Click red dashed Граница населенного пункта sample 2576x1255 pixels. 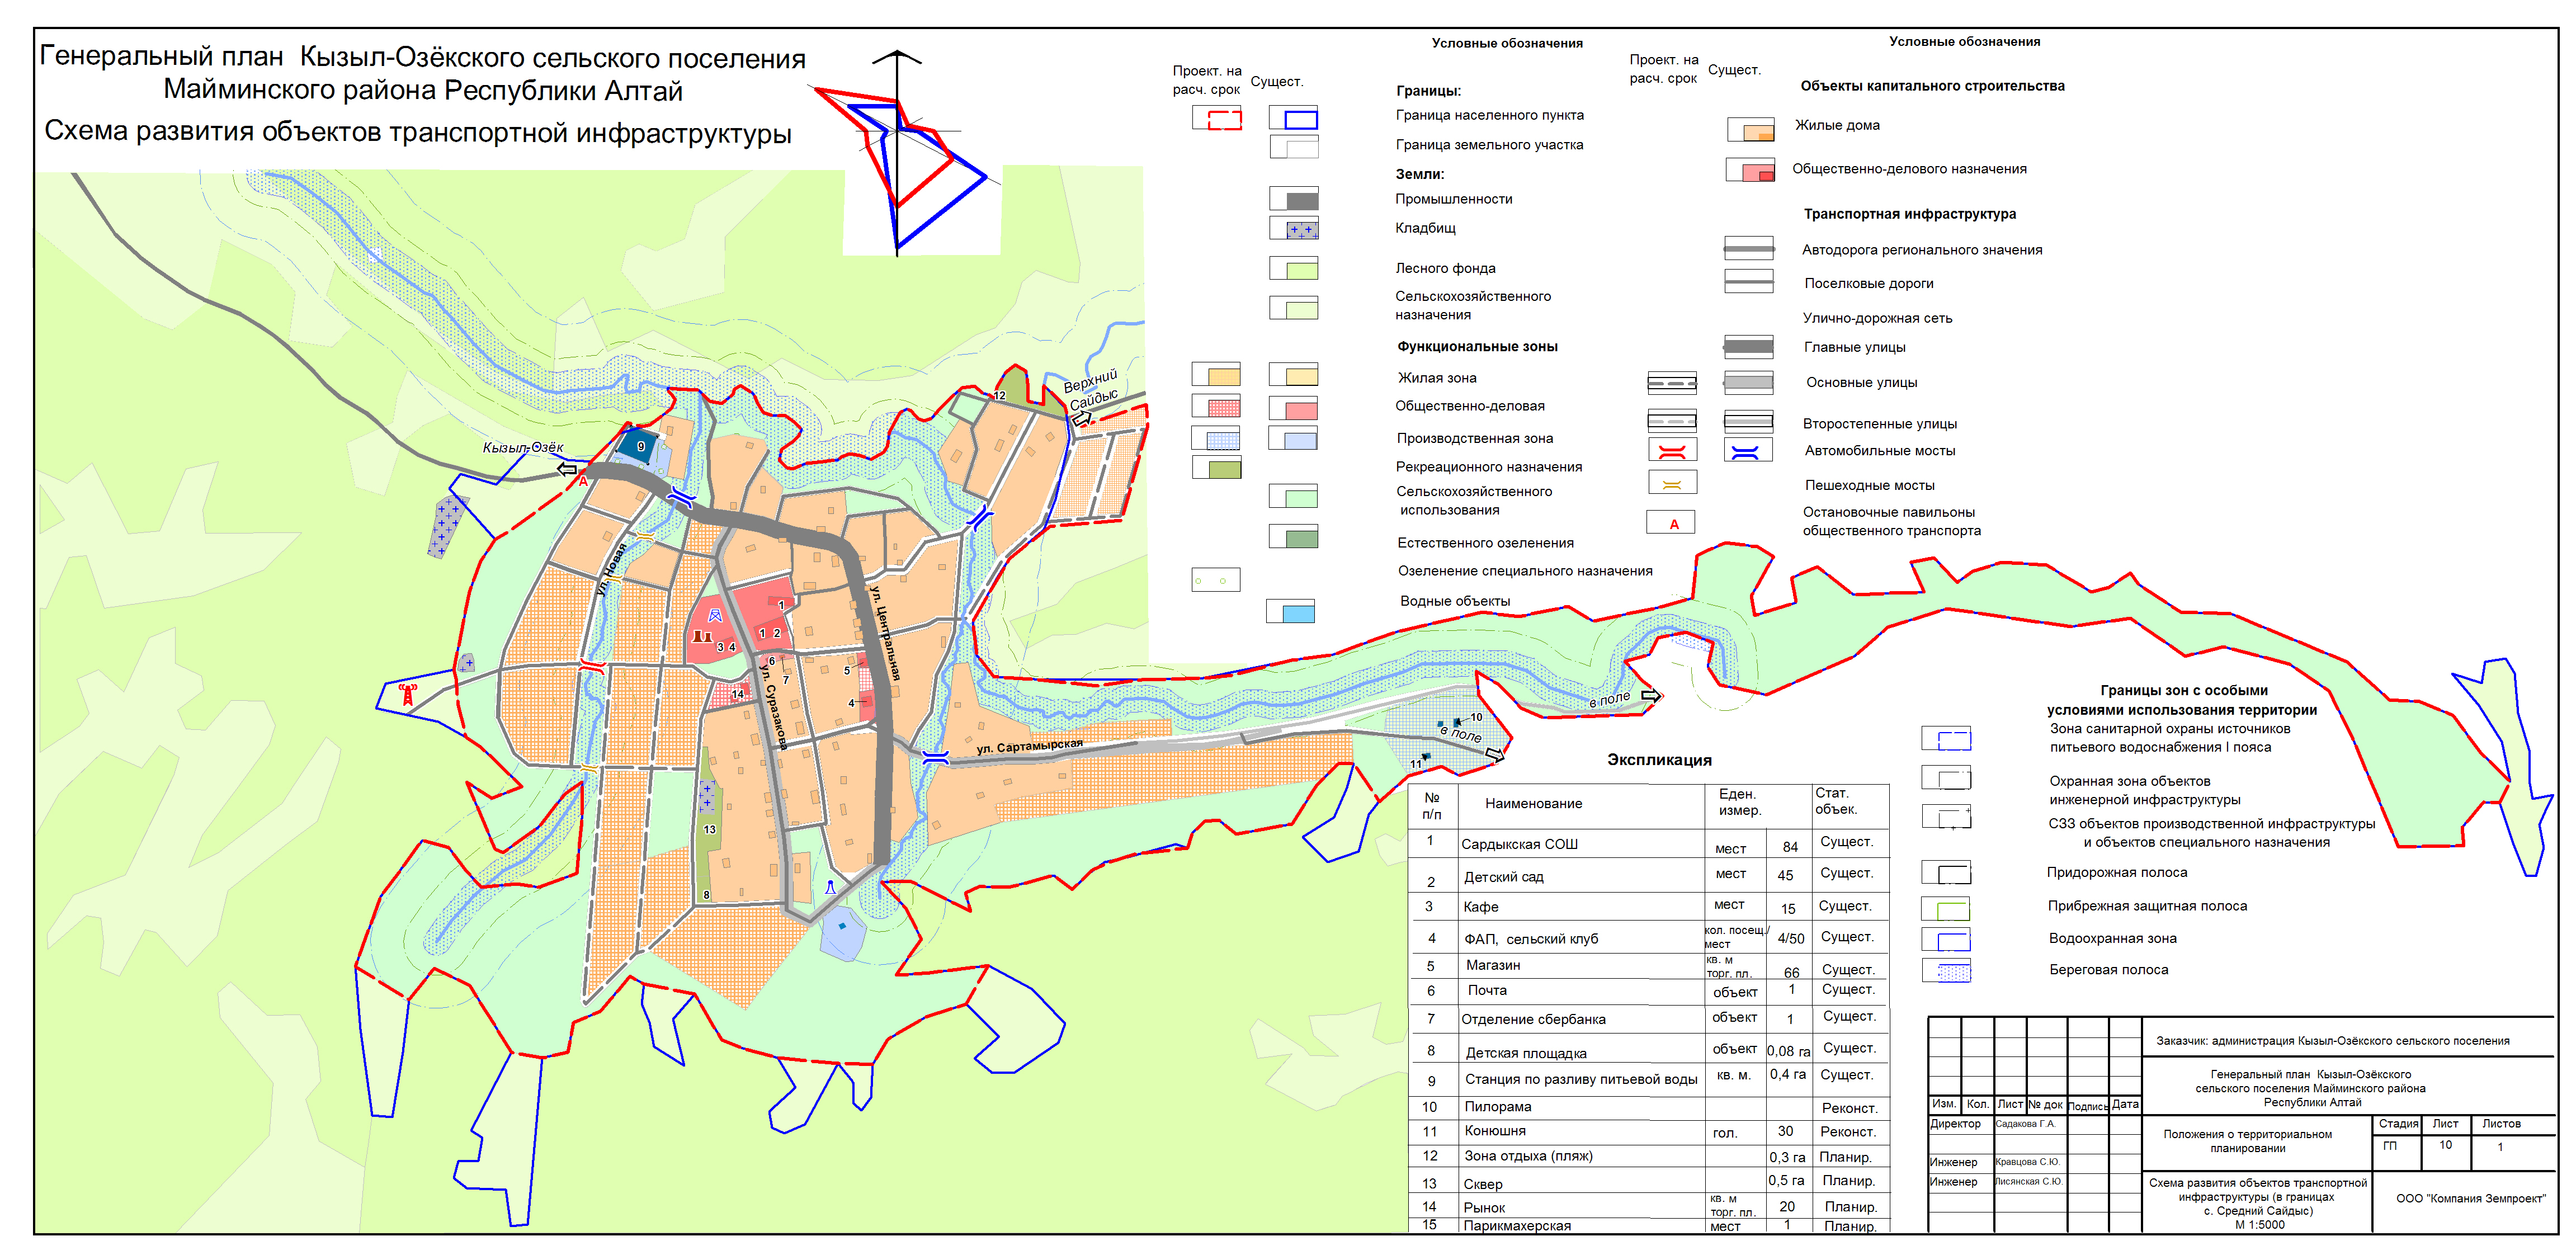point(1217,118)
